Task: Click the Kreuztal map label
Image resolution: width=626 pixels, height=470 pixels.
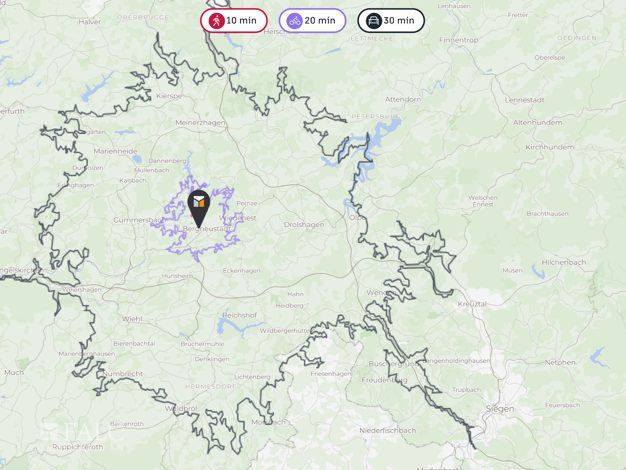Action: click(472, 304)
